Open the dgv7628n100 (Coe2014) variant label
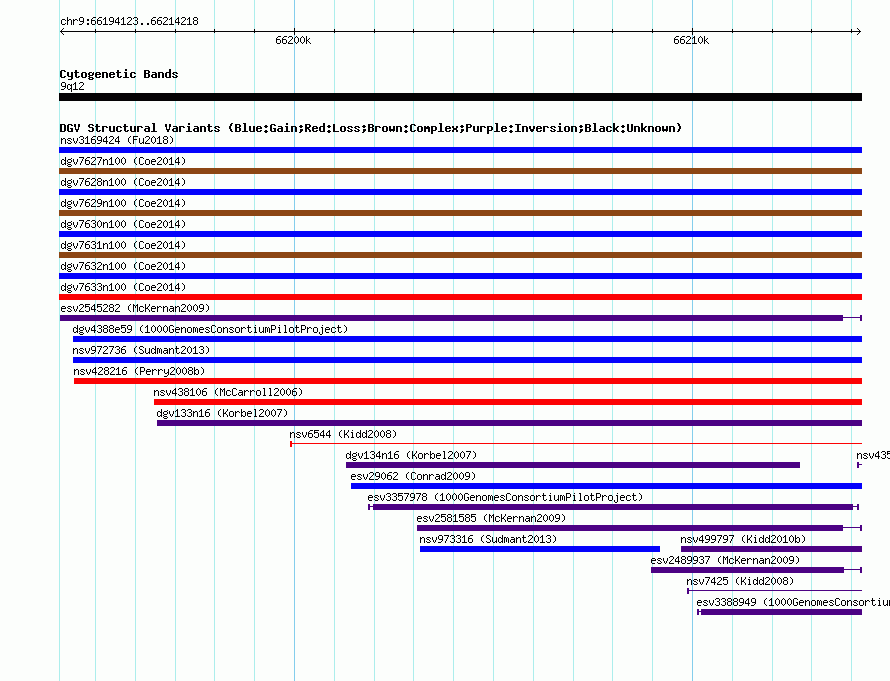The image size is (890, 681). pyautogui.click(x=123, y=182)
